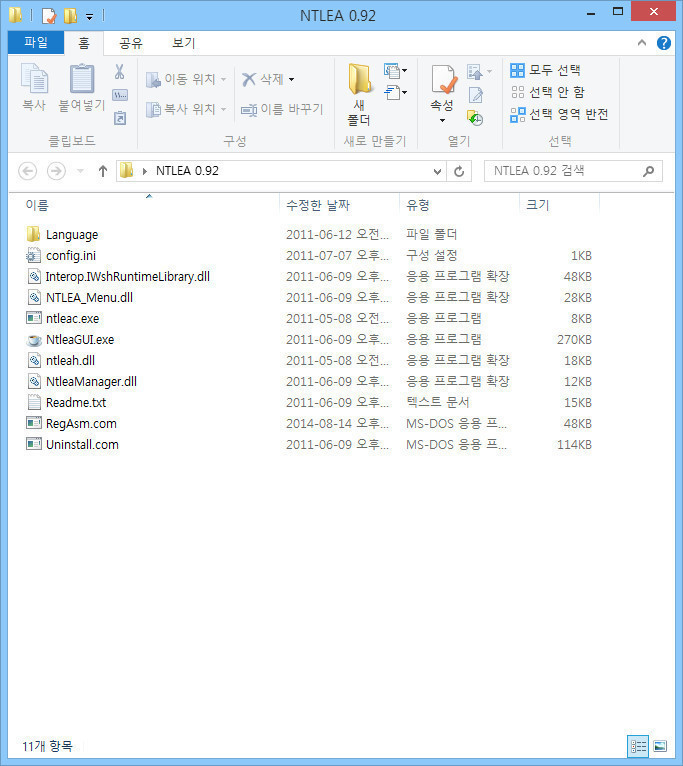The height and width of the screenshot is (766, 683).
Task: Select the Language folder
Action: [72, 234]
